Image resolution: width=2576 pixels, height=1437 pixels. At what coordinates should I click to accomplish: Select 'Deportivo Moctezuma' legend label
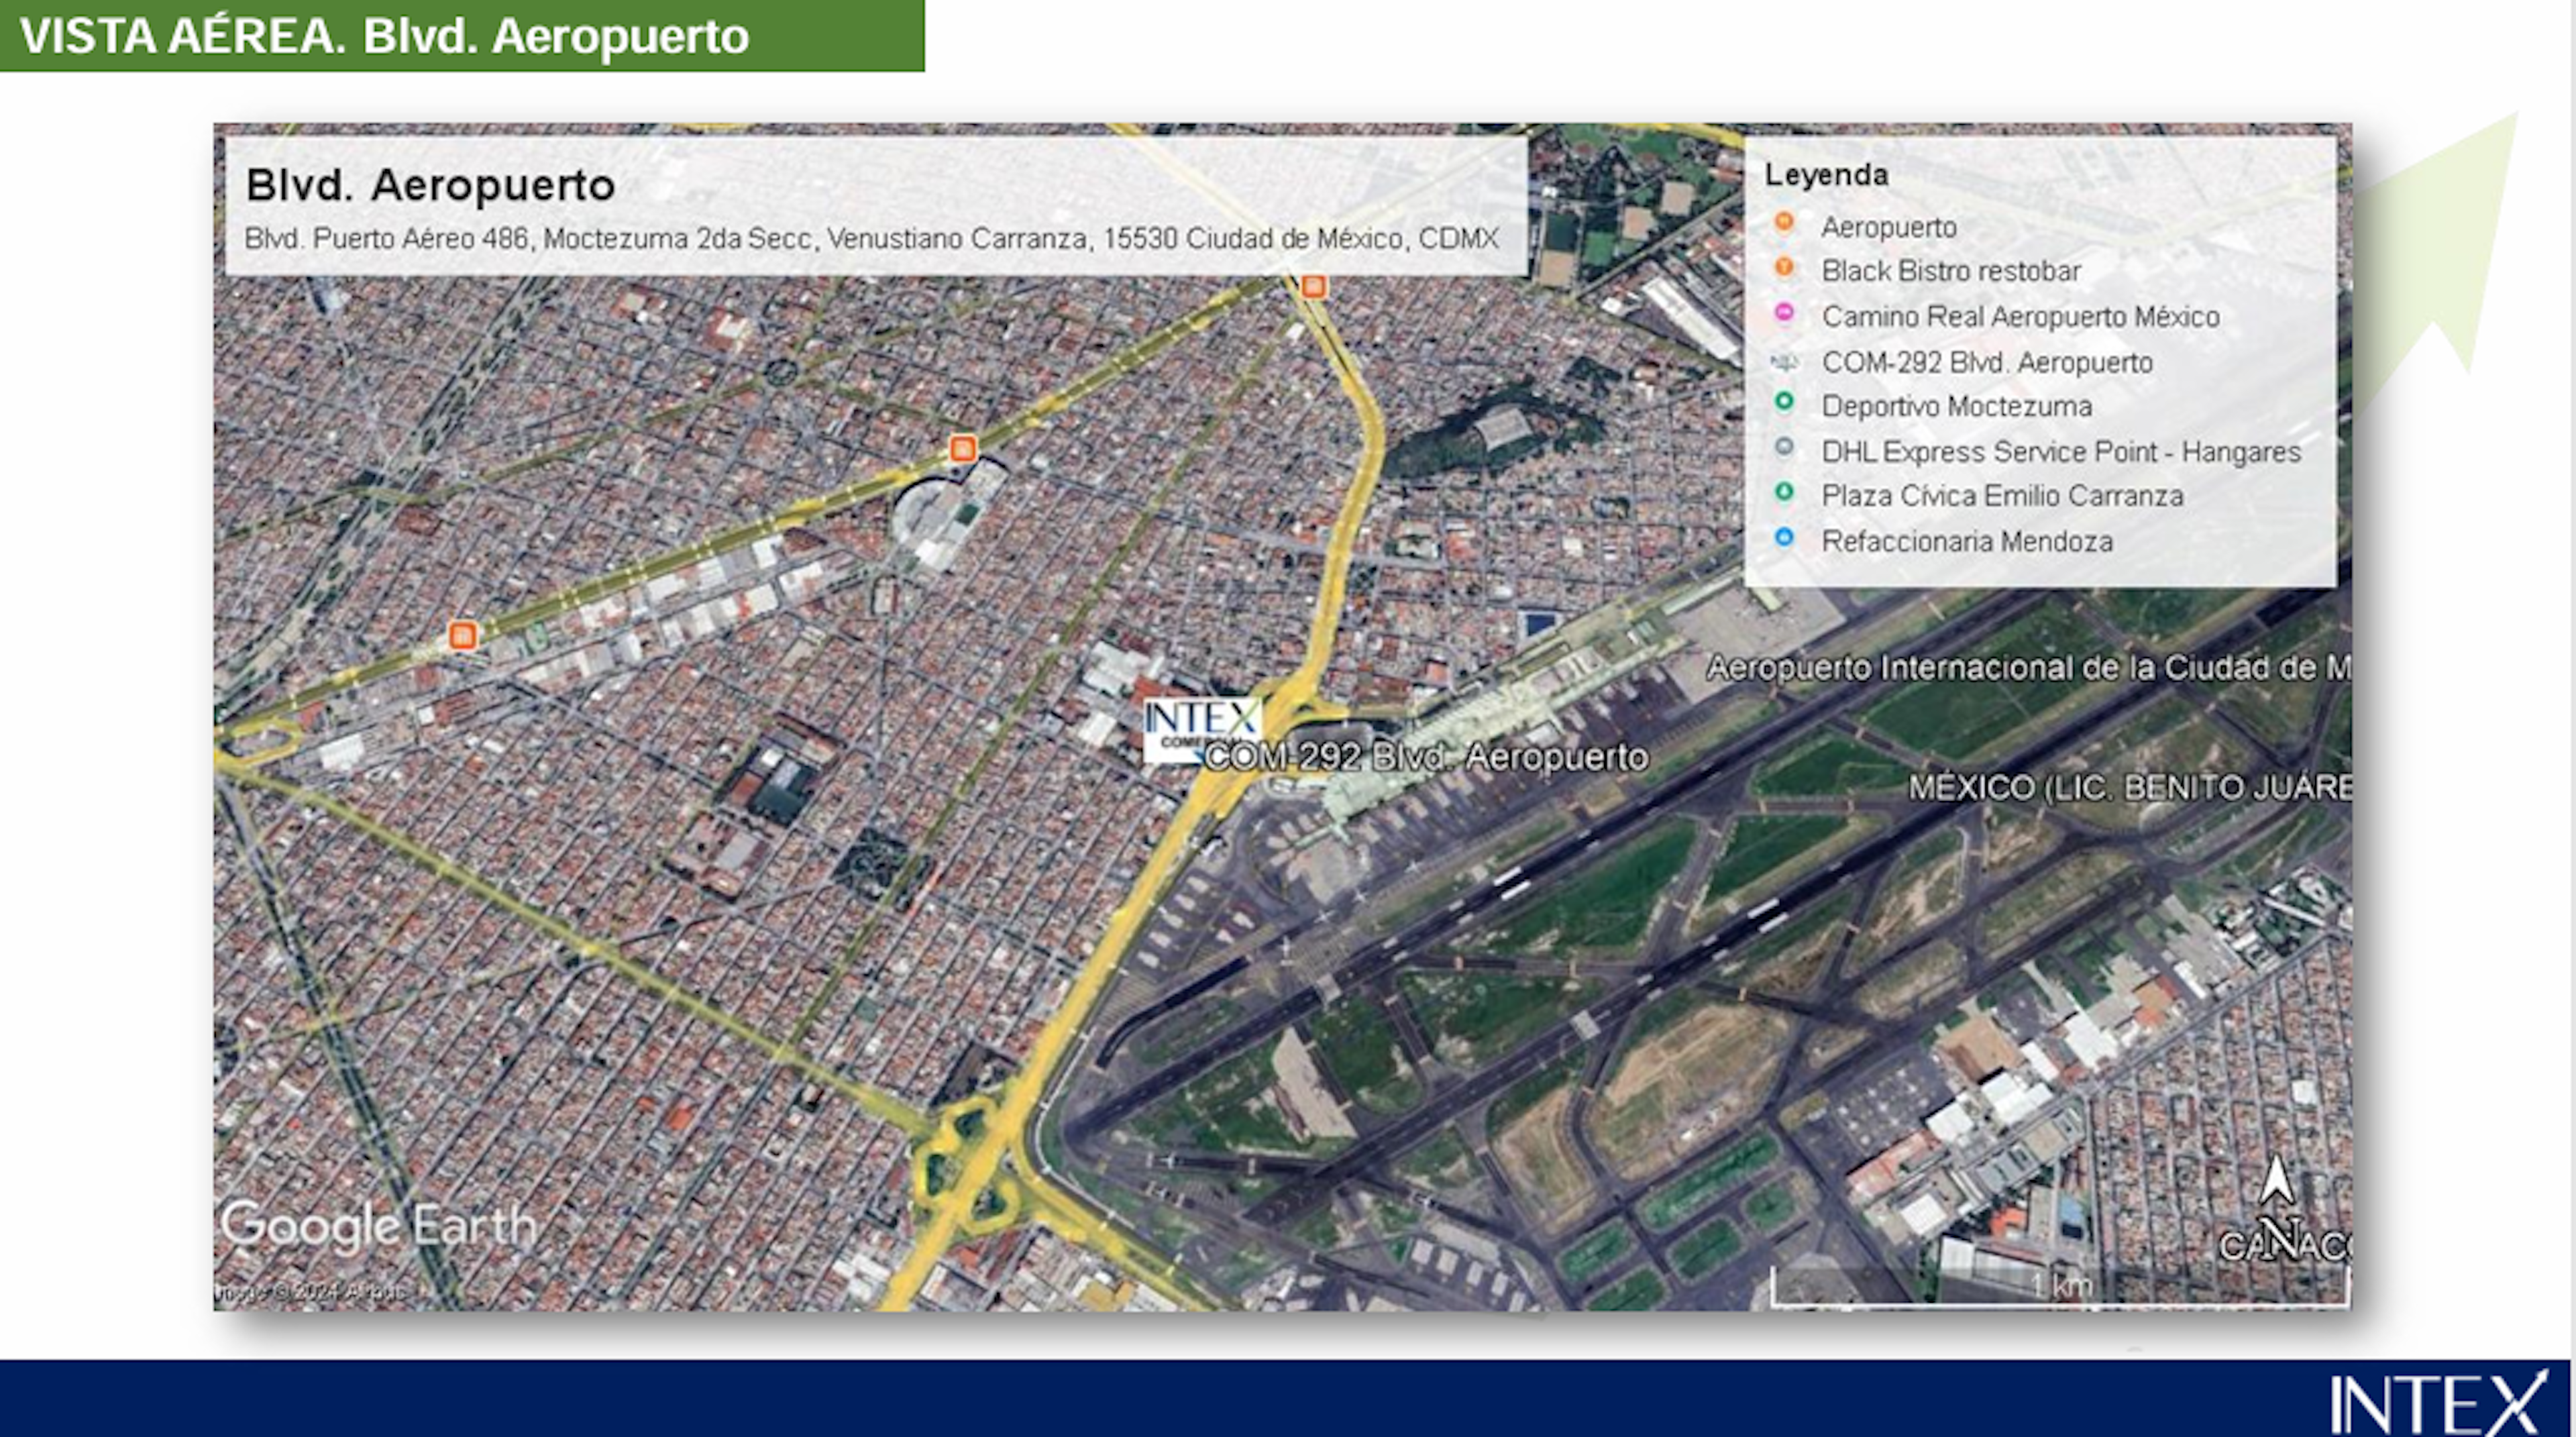pyautogui.click(x=1957, y=406)
